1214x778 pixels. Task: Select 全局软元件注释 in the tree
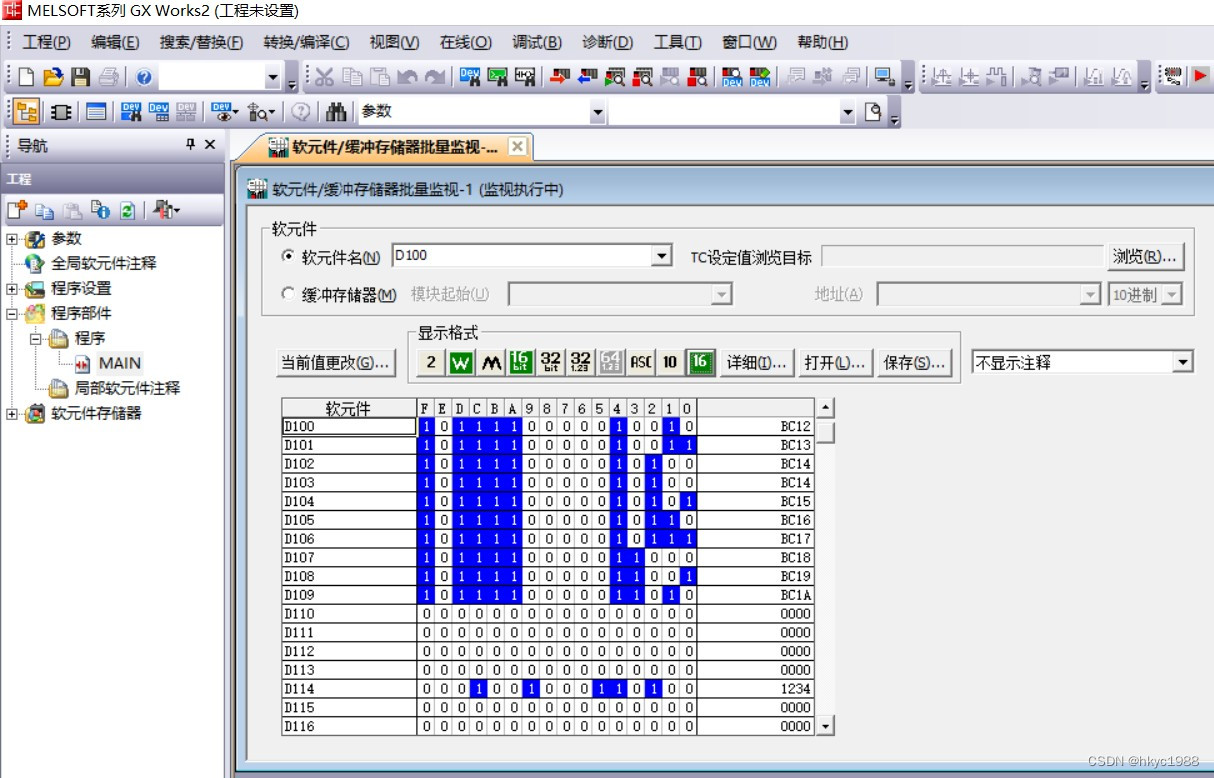coord(104,263)
